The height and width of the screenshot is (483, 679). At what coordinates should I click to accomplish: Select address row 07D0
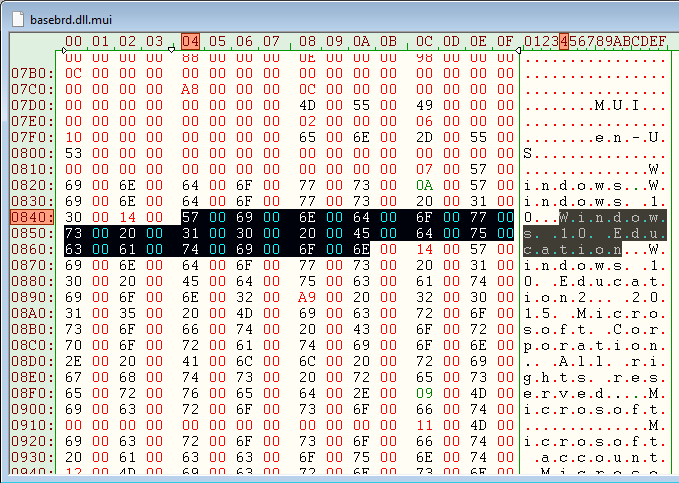[32, 105]
